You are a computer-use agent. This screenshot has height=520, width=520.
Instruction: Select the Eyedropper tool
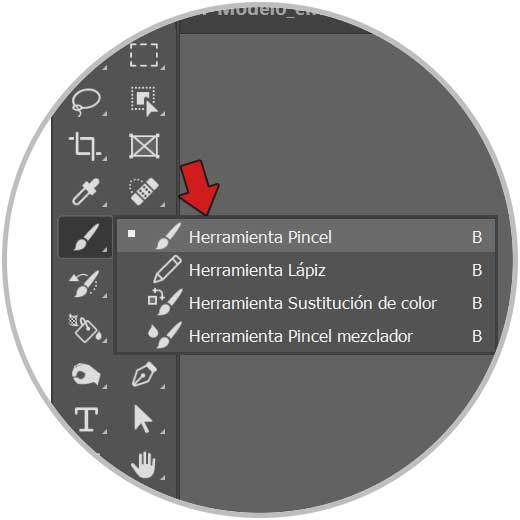[x=86, y=192]
